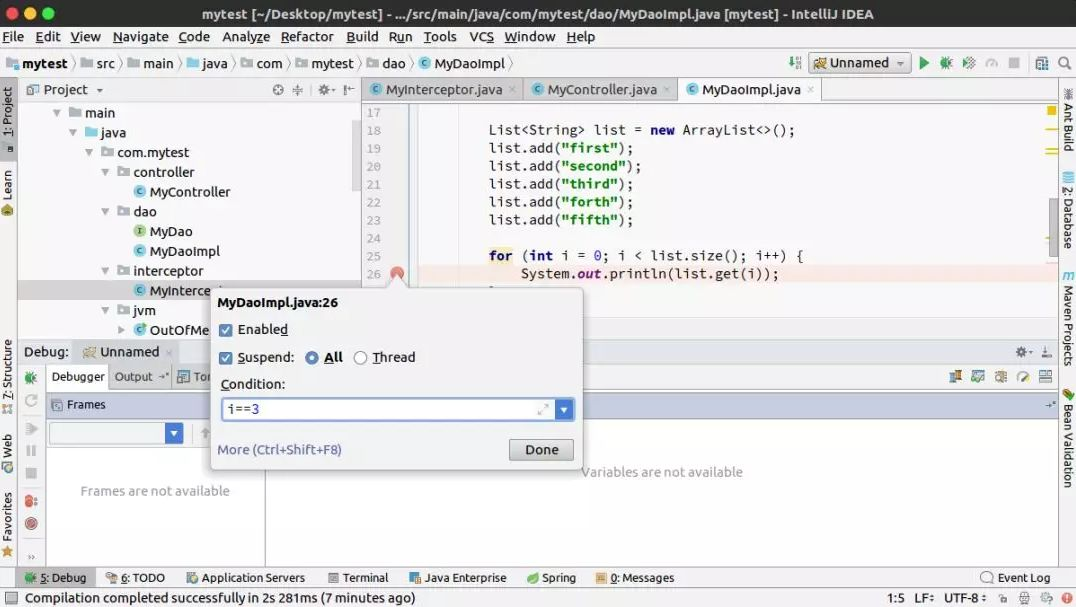Viewport: 1076px width, 607px height.
Task: Click Resume Program icon in Debug sidebar
Action: tap(31, 429)
